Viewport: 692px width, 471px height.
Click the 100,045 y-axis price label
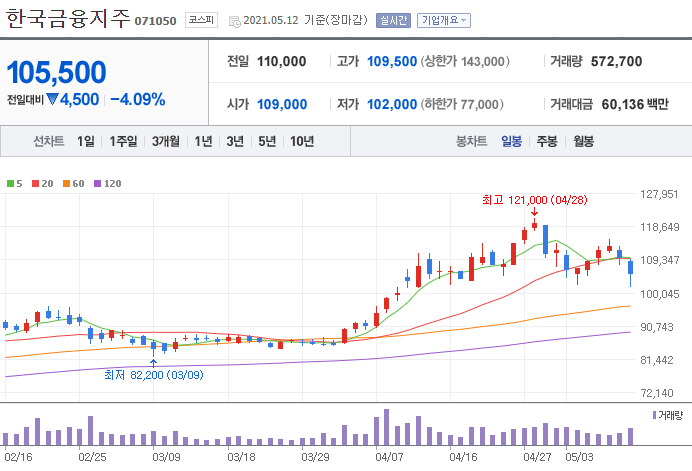(x=660, y=294)
